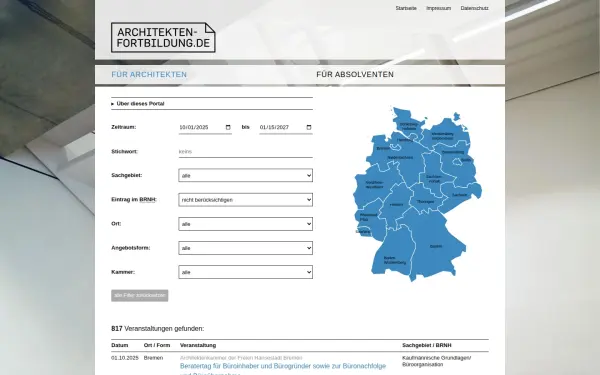Image resolution: width=600 pixels, height=375 pixels.
Task: Open the Impressum page link
Action: point(439,8)
